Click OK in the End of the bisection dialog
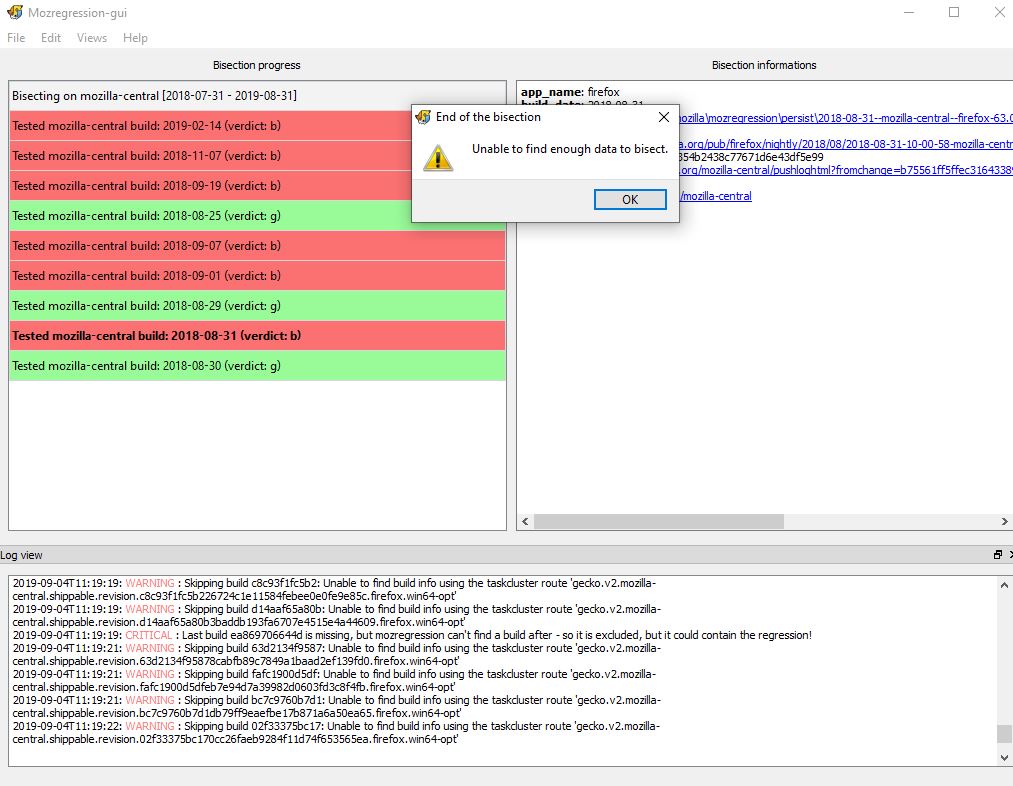Viewport: 1013px width, 786px height. (630, 200)
